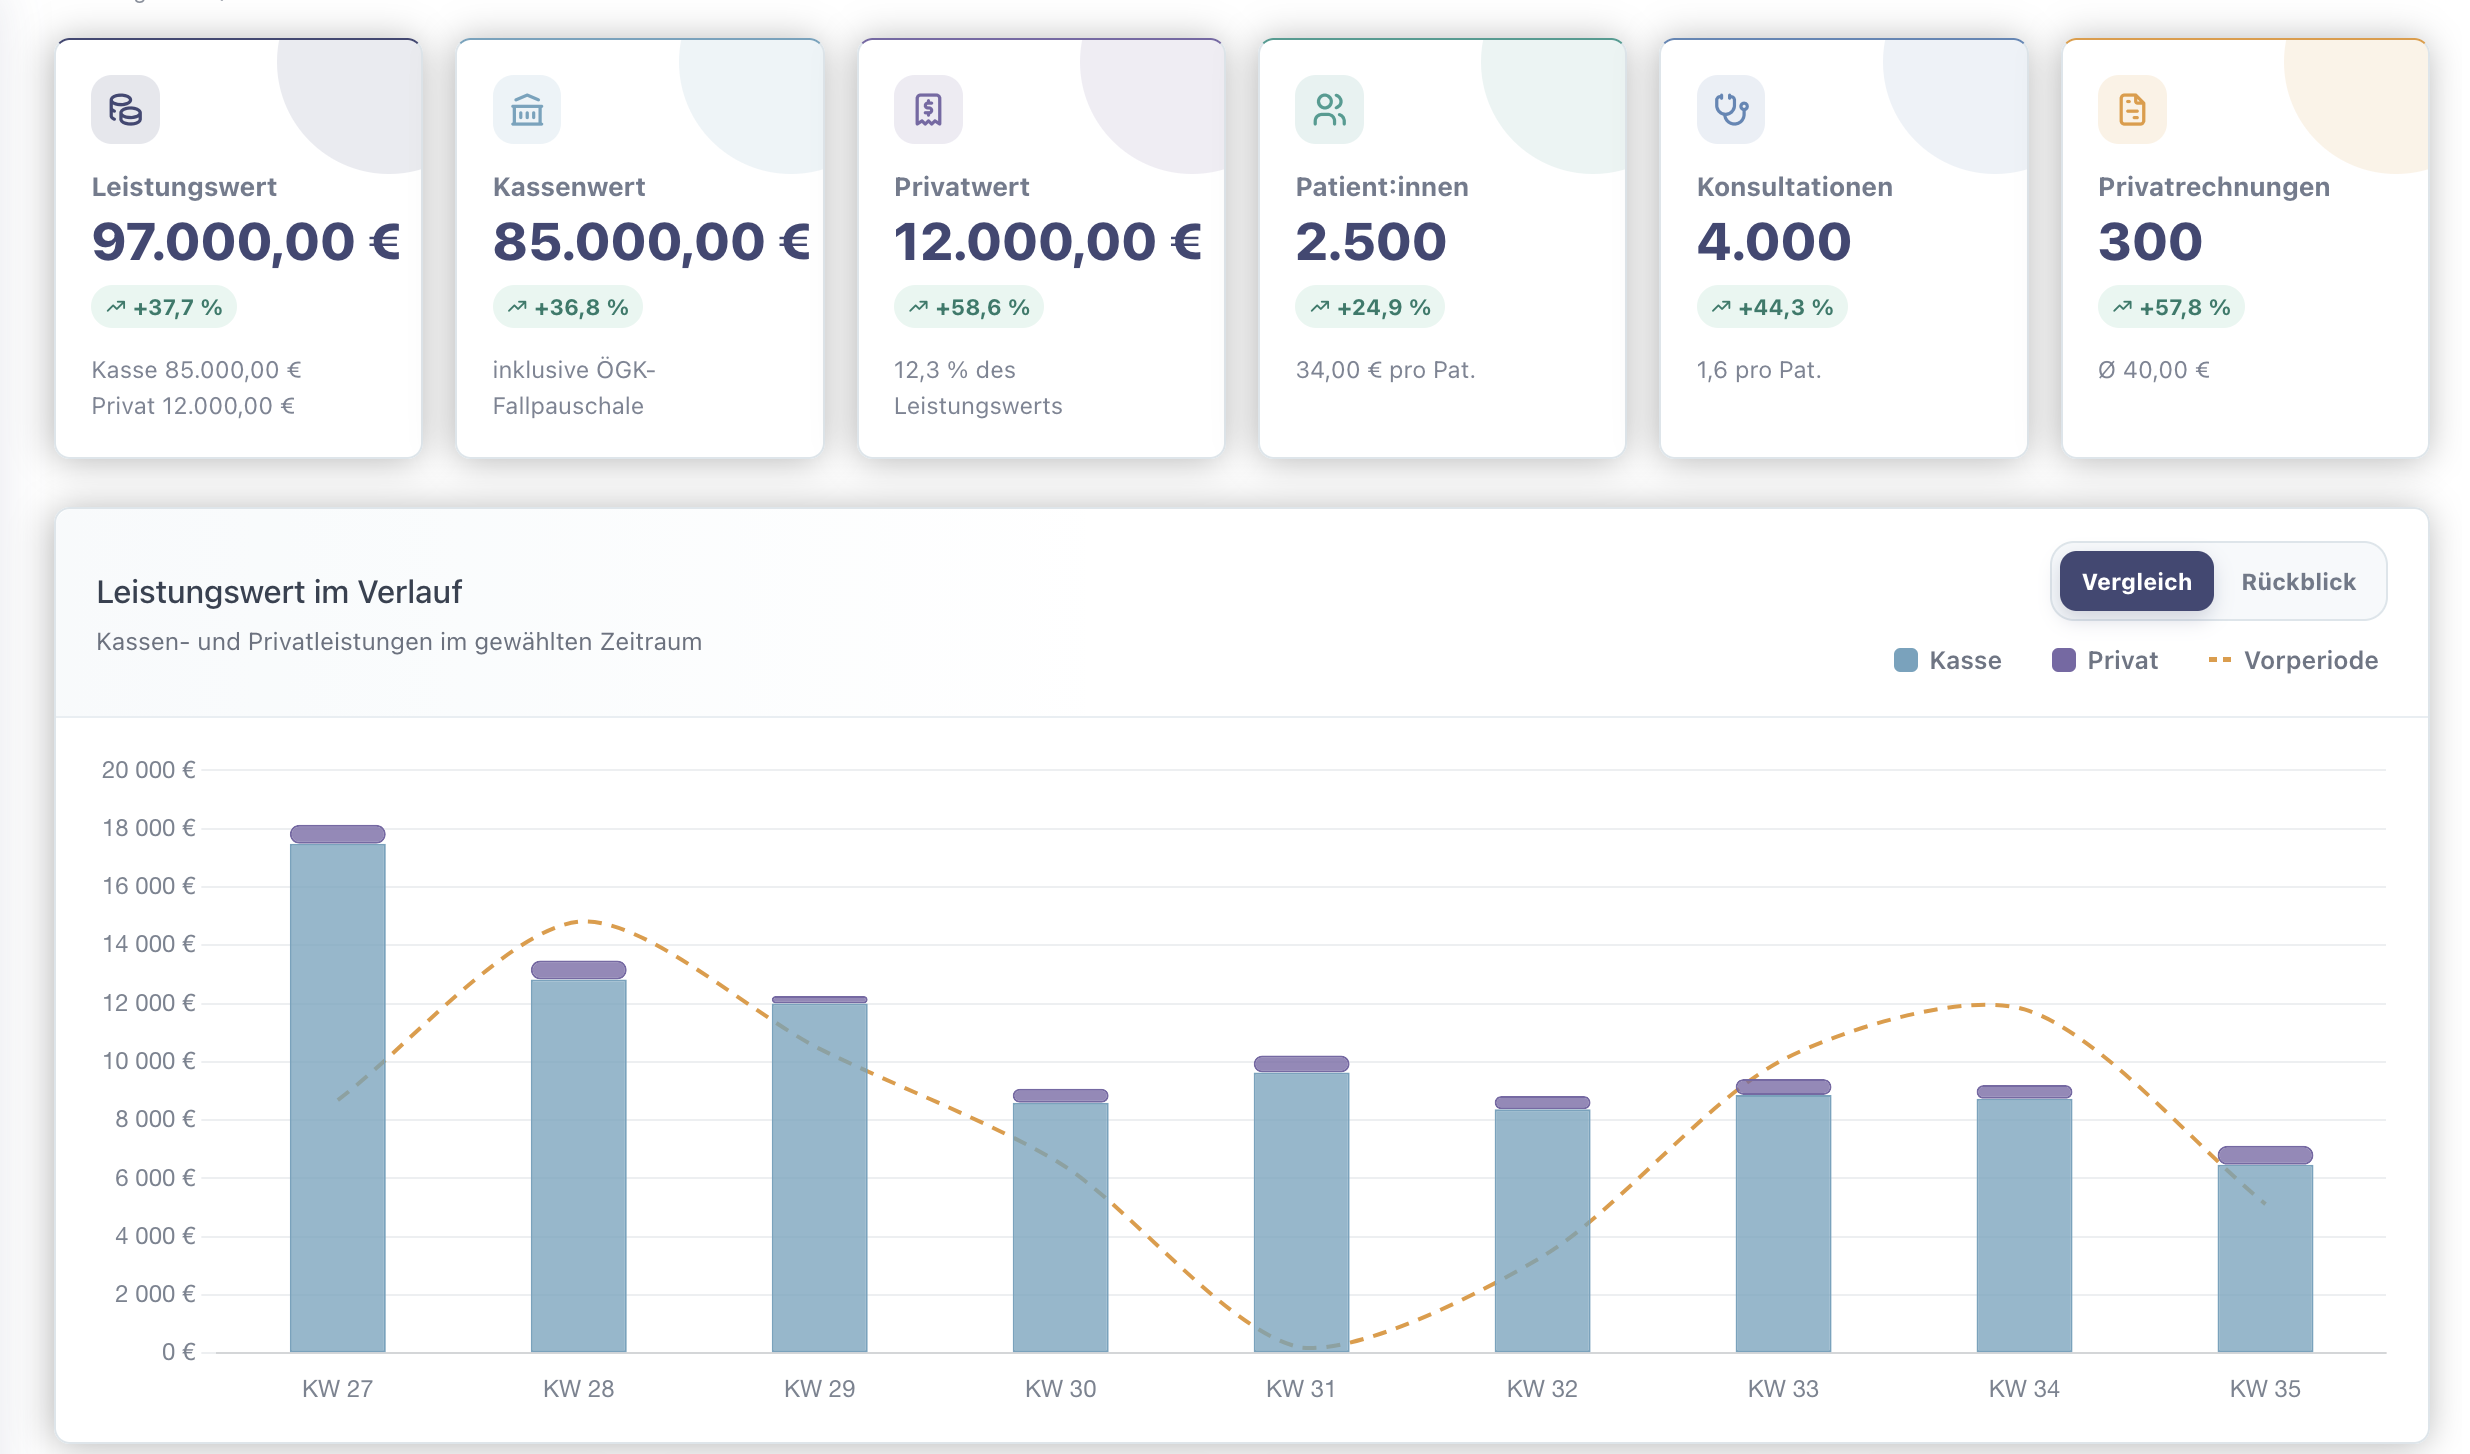The width and height of the screenshot is (2470, 1454).
Task: Click the stethoscope icon on Konsultationen card
Action: tap(1731, 109)
